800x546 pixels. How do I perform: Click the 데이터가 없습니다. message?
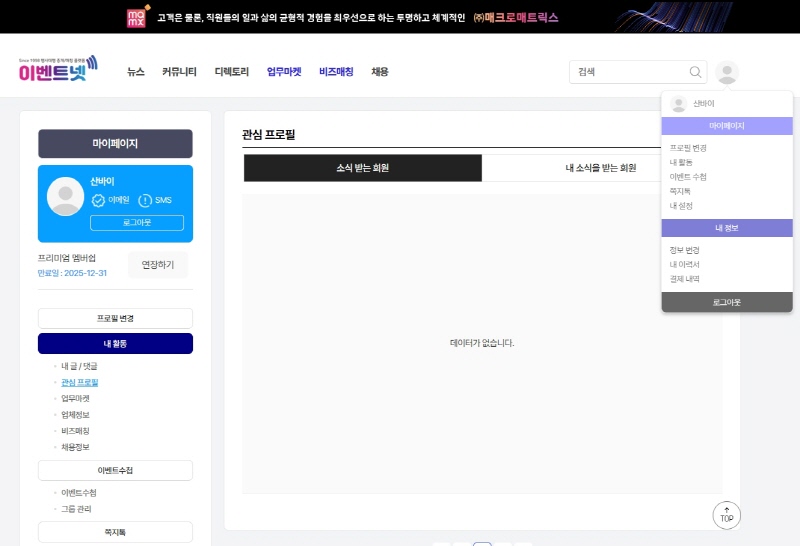click(x=482, y=343)
